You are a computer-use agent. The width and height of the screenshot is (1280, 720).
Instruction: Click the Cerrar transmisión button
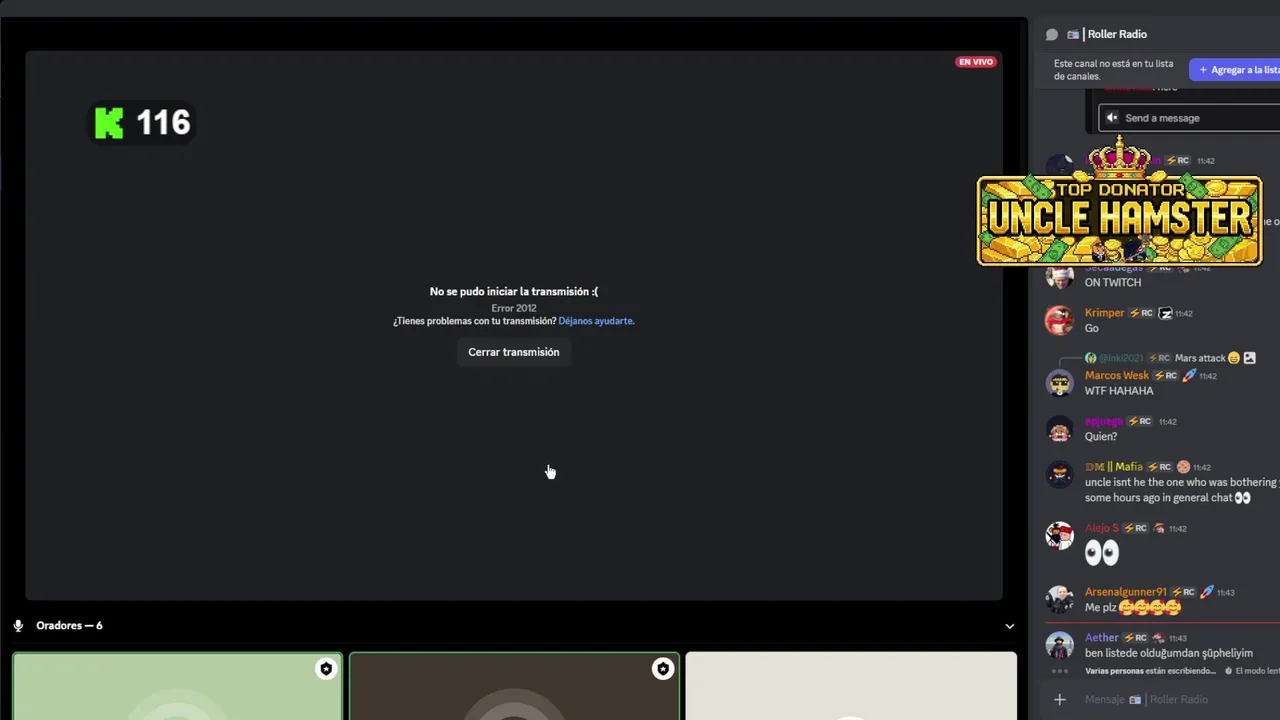point(514,352)
